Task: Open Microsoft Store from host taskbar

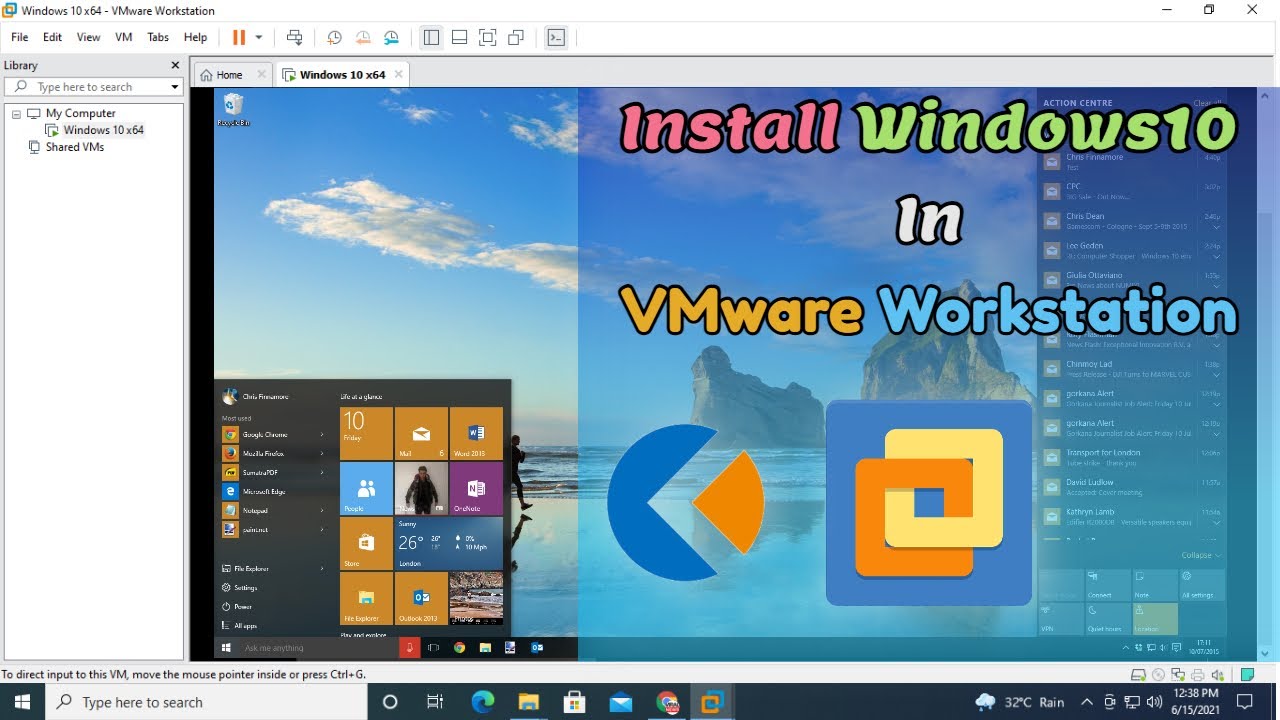Action: click(x=574, y=702)
